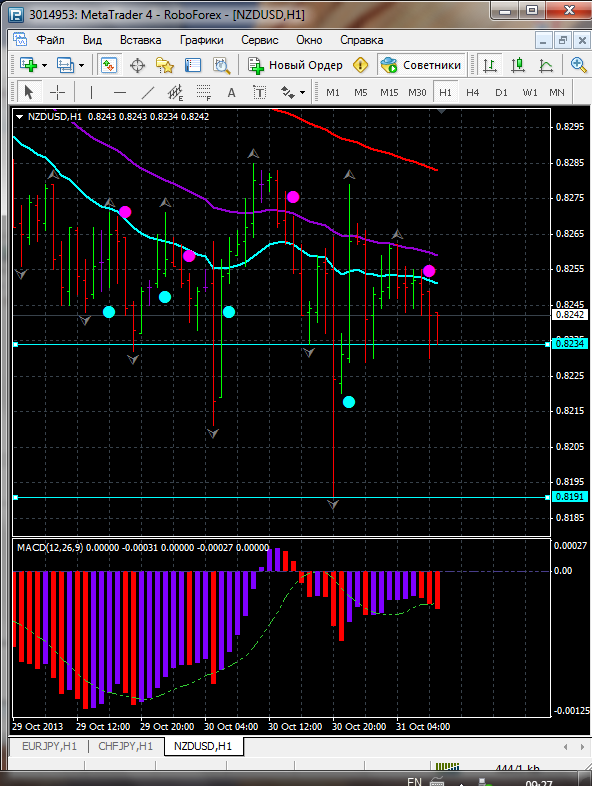
Task: Select the Fibonacci Retracement tool
Action: (204, 92)
